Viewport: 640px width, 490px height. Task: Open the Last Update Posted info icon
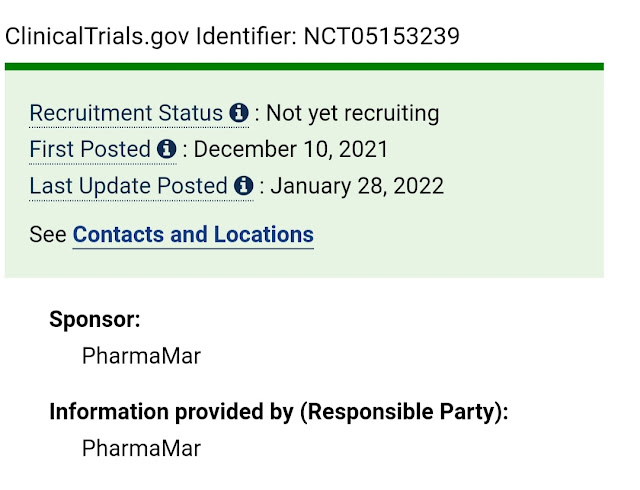tap(243, 186)
